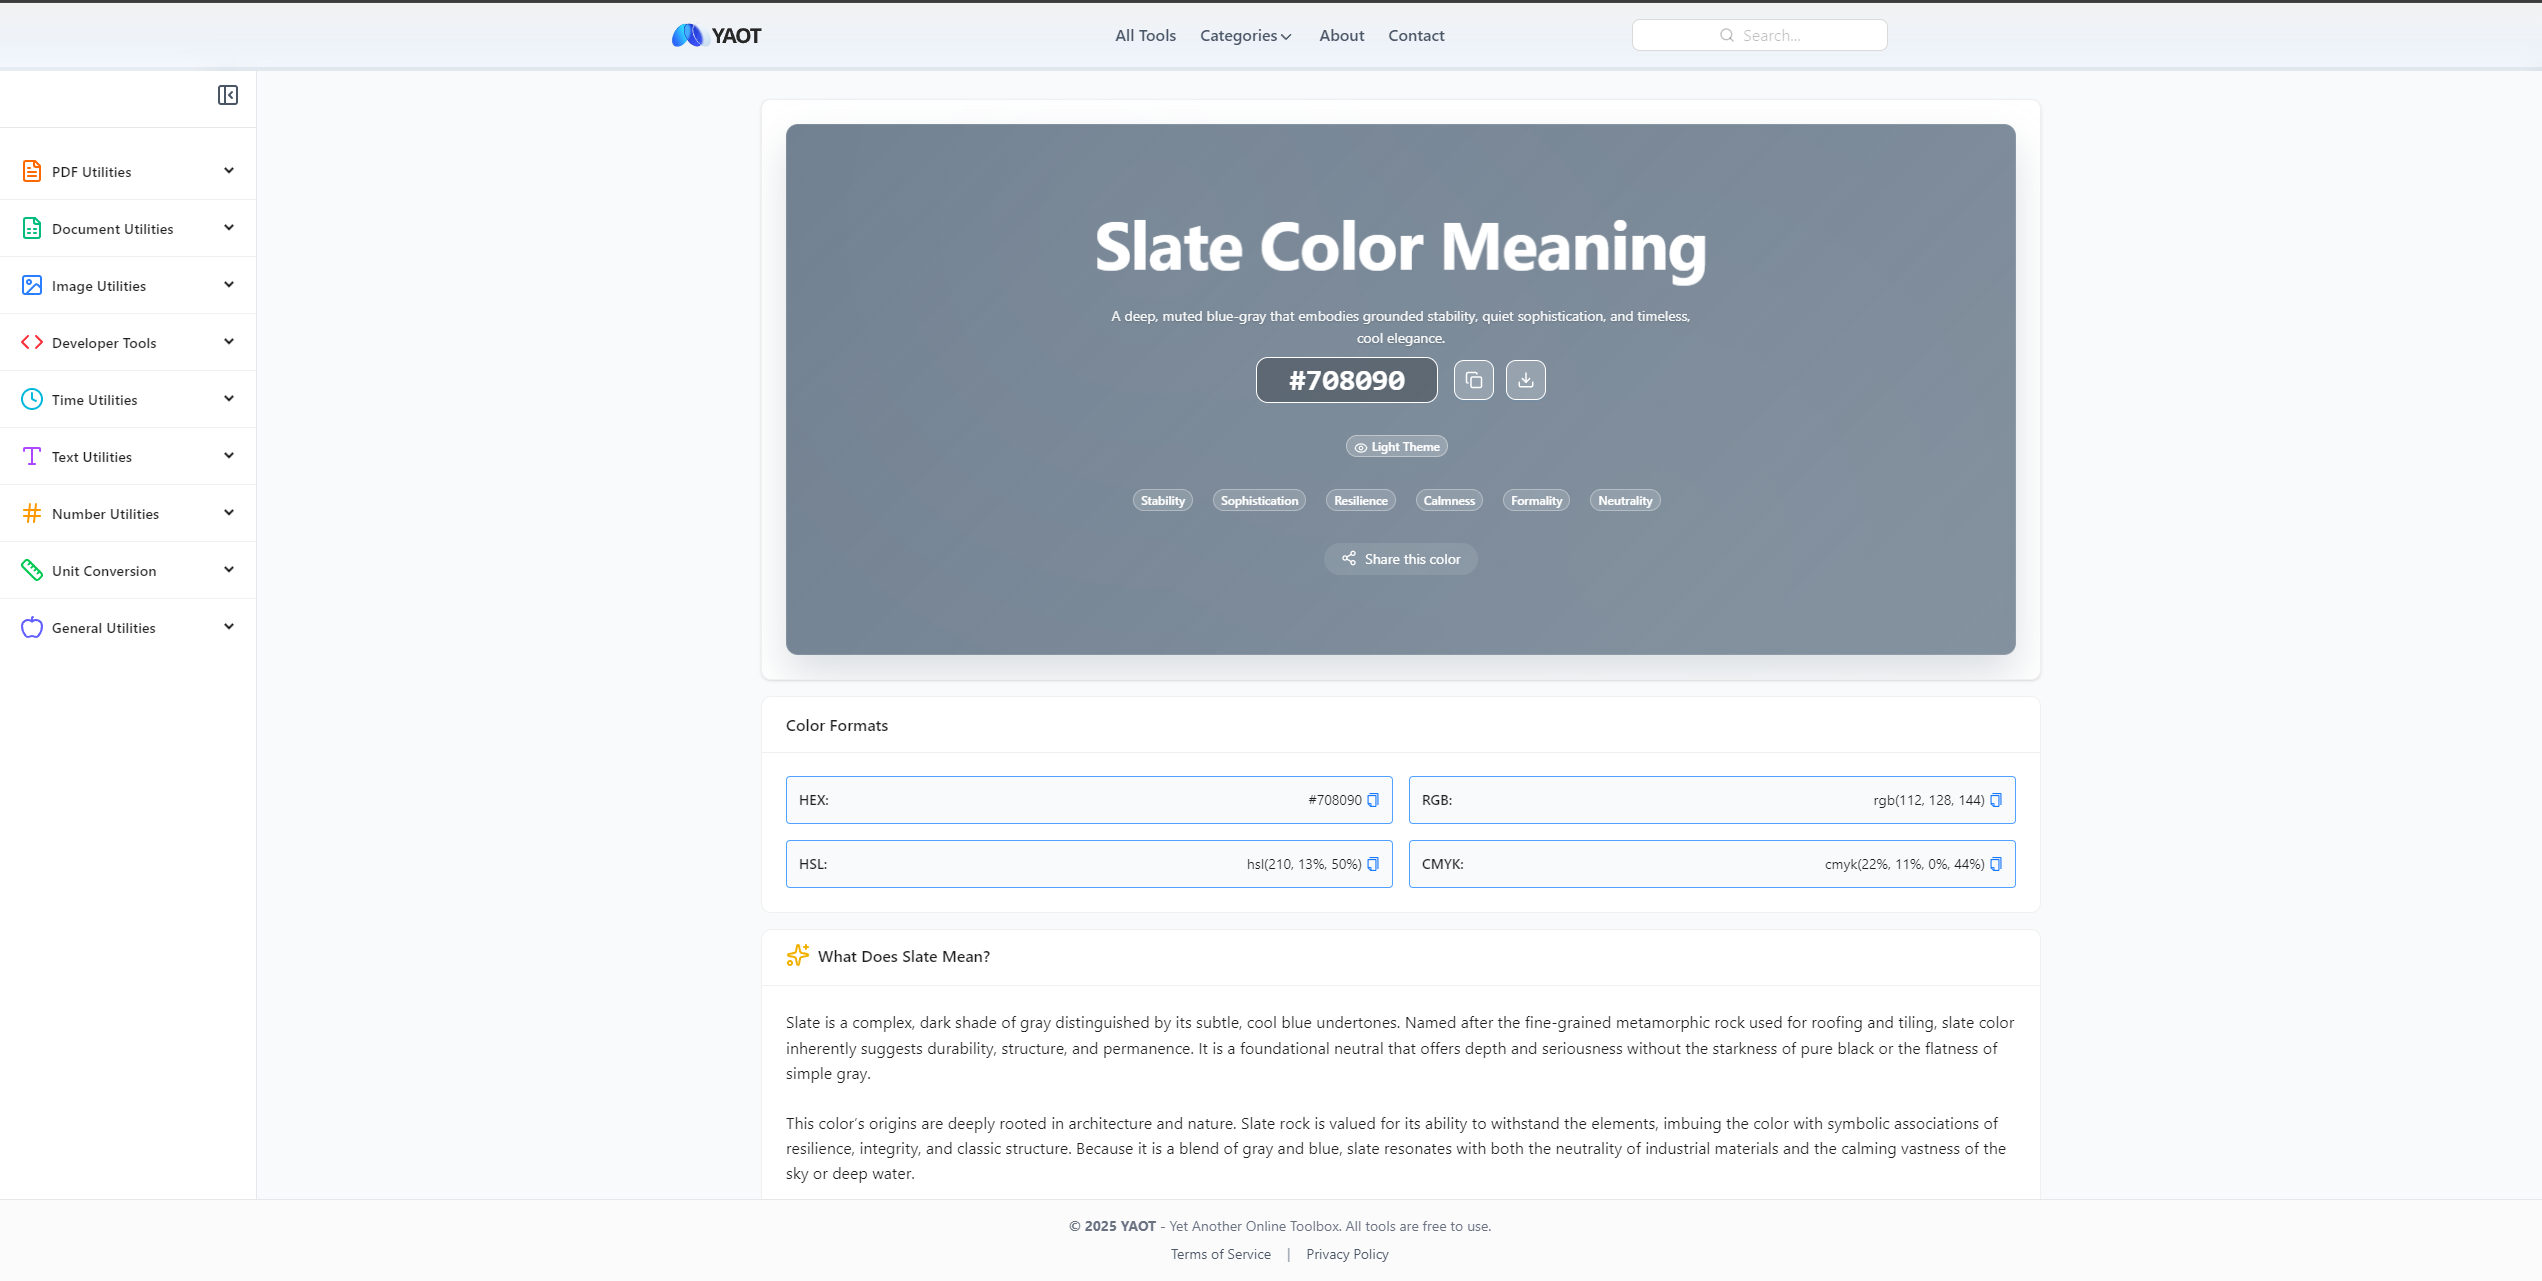2542x1281 pixels.
Task: Open All Tools menu item
Action: click(x=1145, y=36)
